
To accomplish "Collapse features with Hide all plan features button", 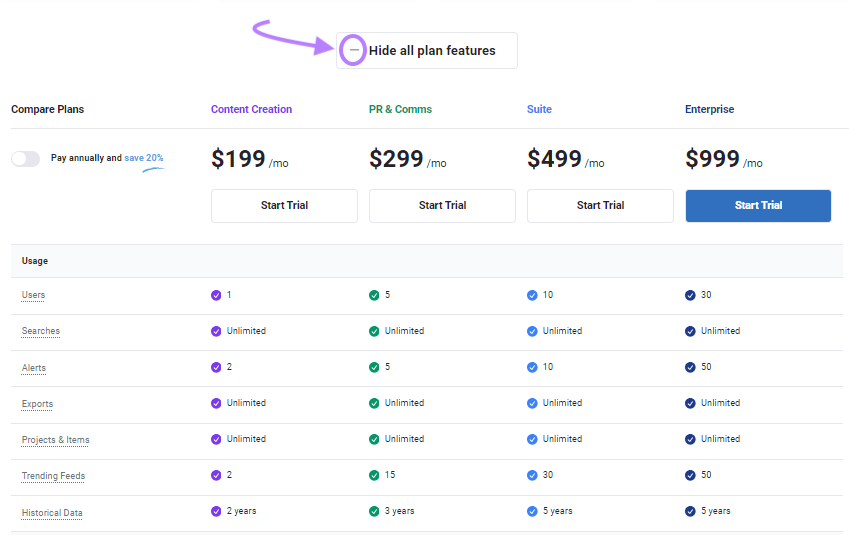I will pos(427,50).
